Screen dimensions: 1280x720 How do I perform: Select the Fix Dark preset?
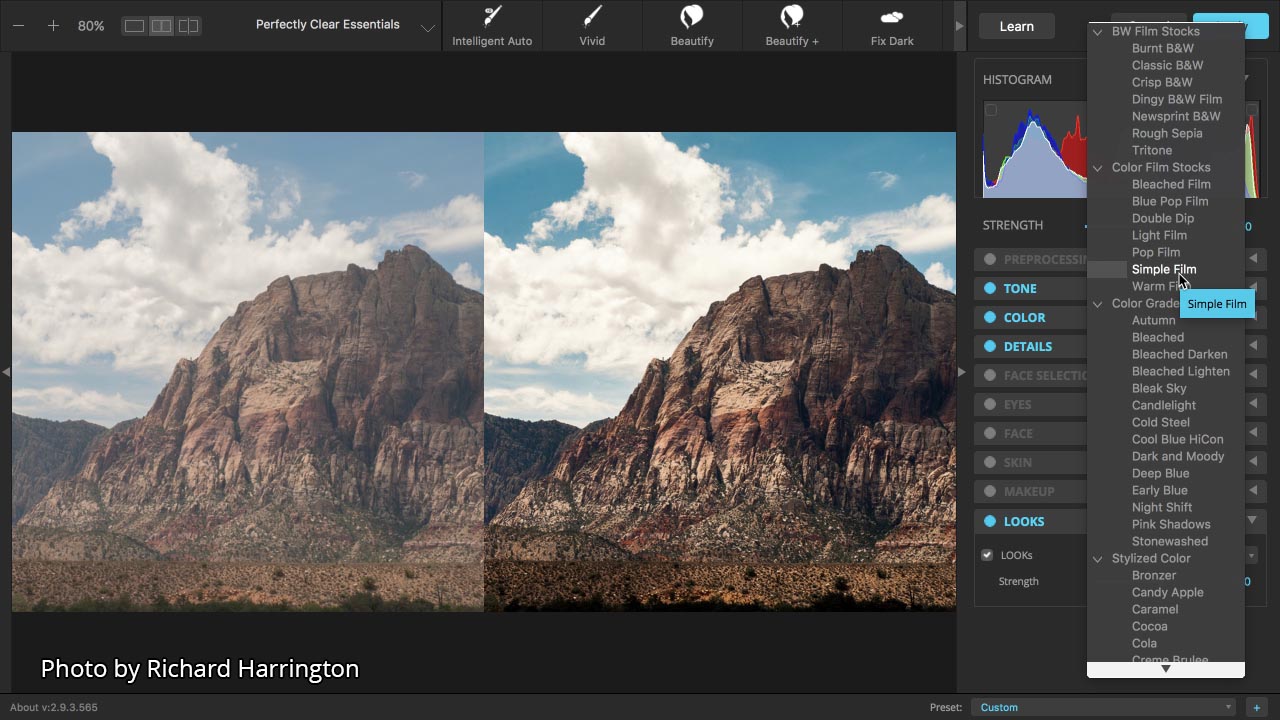tap(892, 25)
